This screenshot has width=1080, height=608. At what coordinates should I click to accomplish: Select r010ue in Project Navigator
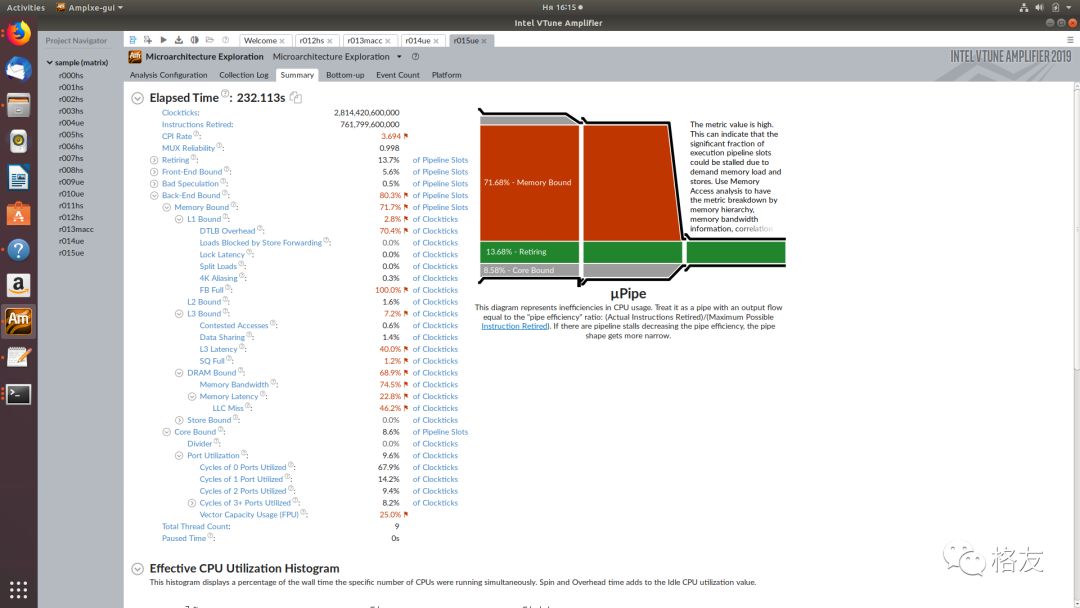pos(71,194)
